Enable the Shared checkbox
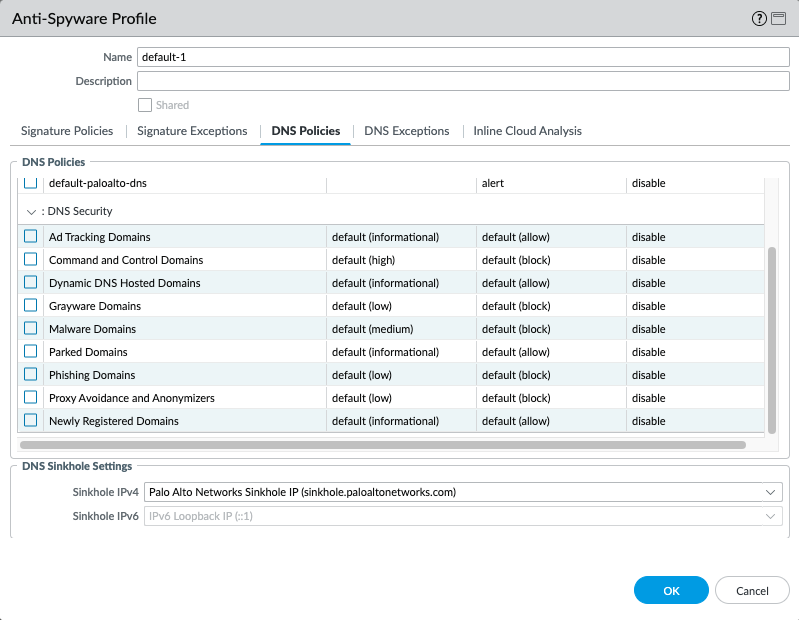The image size is (799, 620). coord(145,105)
